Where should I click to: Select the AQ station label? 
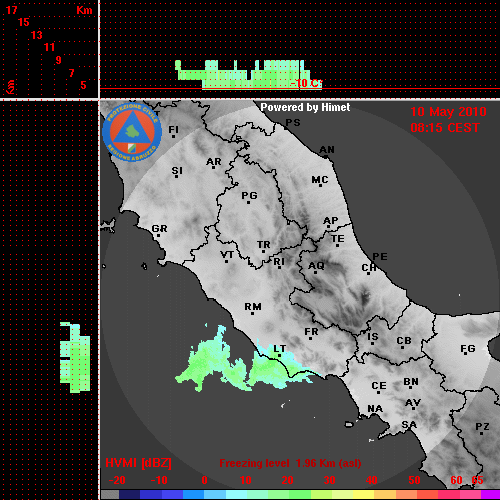pos(316,265)
